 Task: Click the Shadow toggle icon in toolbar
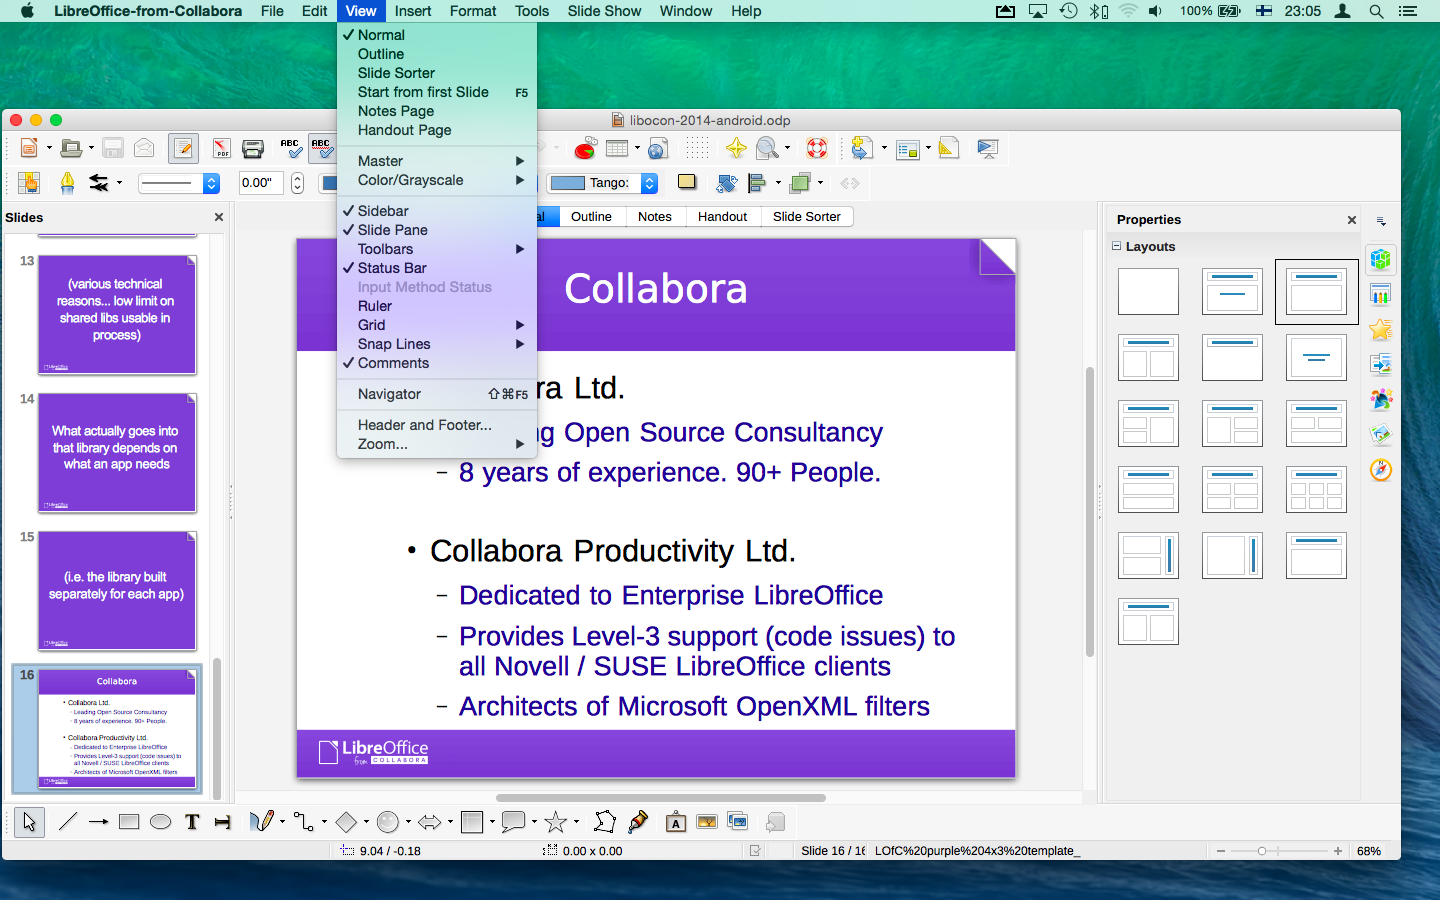click(x=687, y=182)
